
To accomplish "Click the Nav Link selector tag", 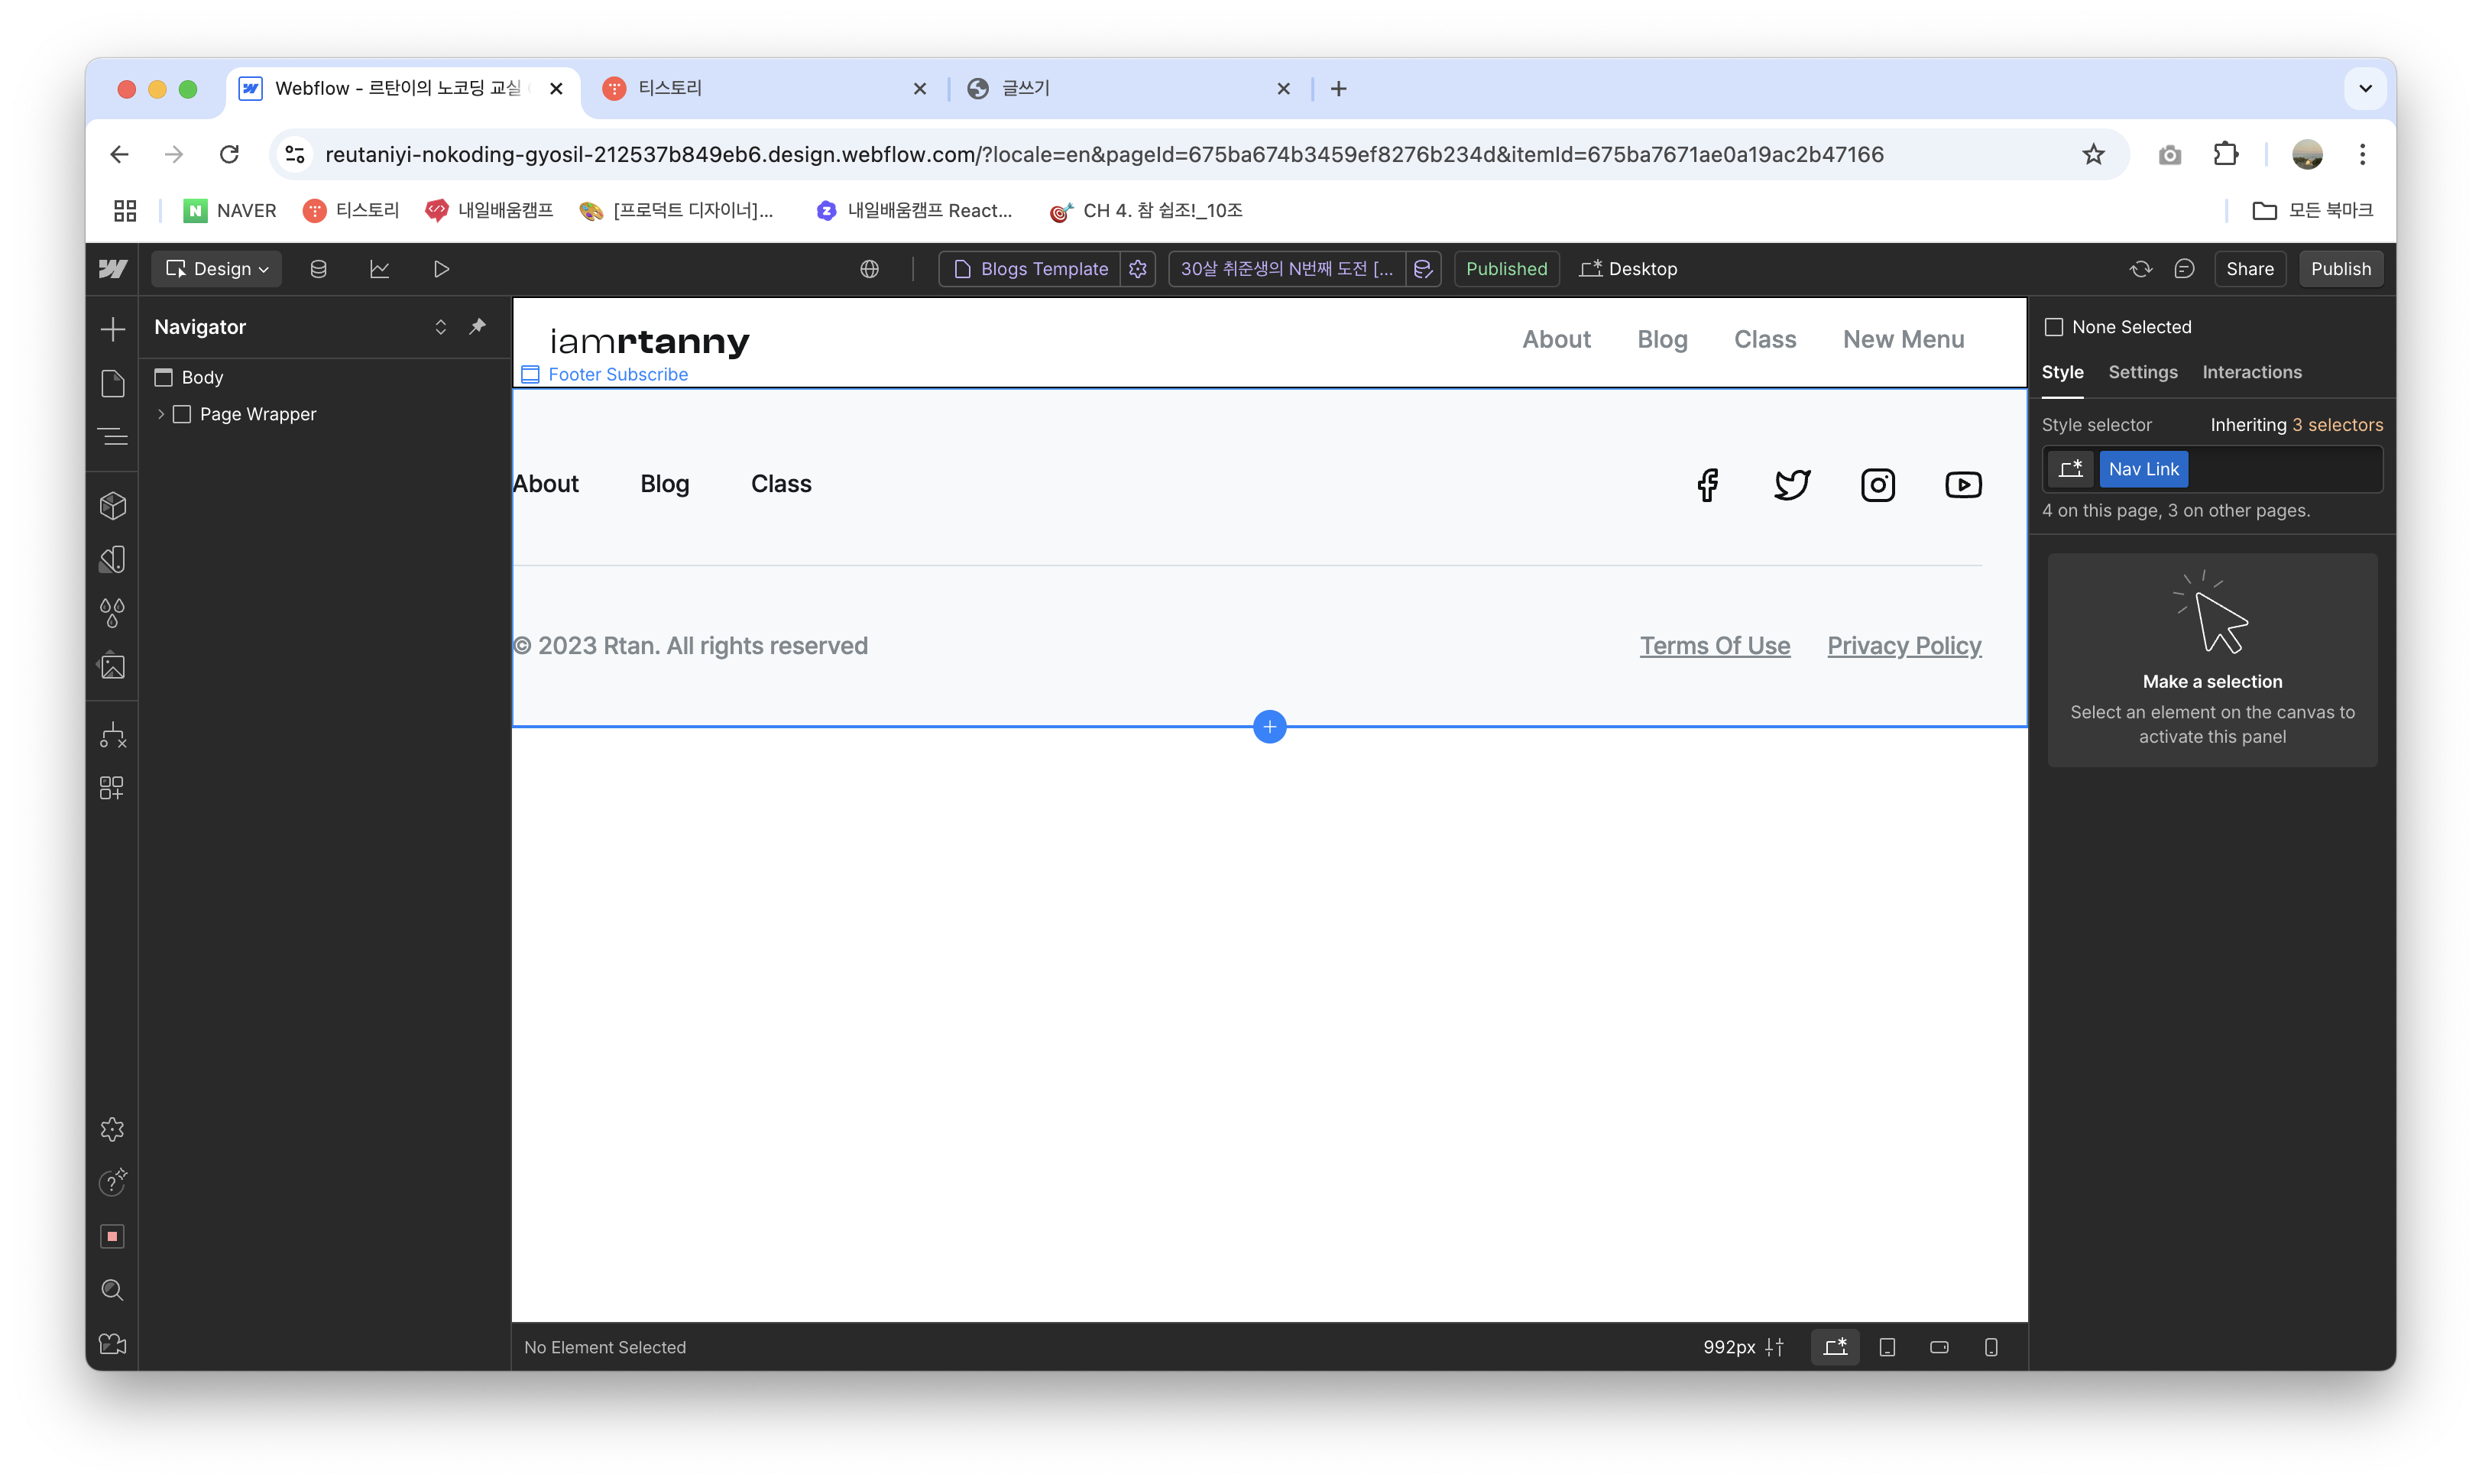I will tap(2143, 469).
